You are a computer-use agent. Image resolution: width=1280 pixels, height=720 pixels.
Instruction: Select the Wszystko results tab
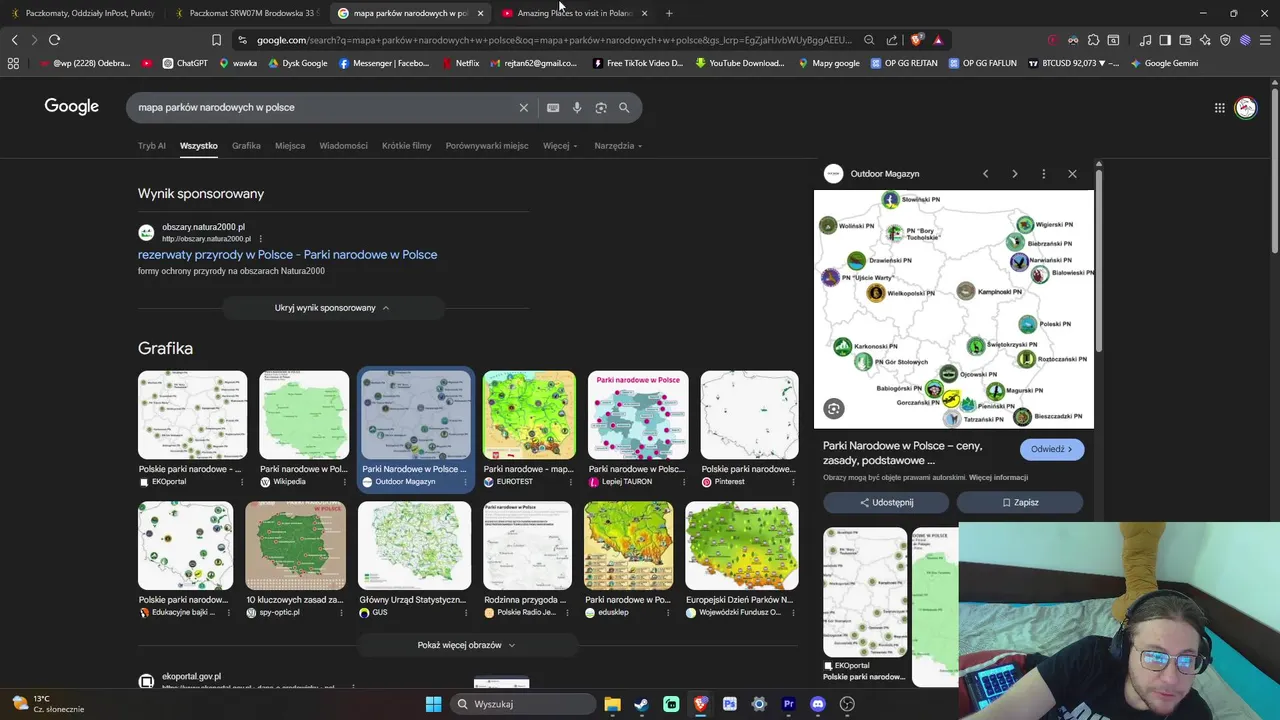(199, 146)
